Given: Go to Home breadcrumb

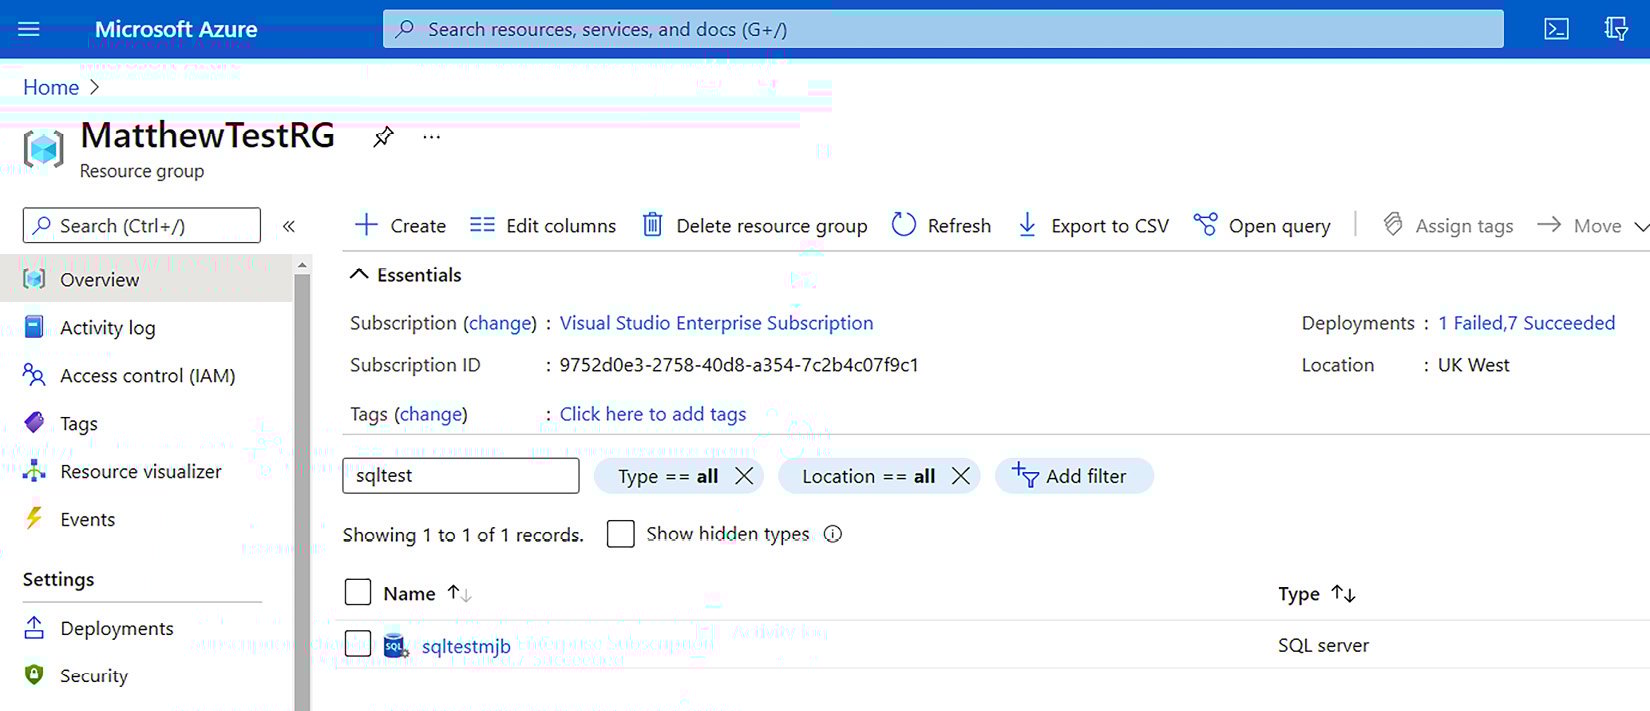Looking at the screenshot, I should 51,87.
